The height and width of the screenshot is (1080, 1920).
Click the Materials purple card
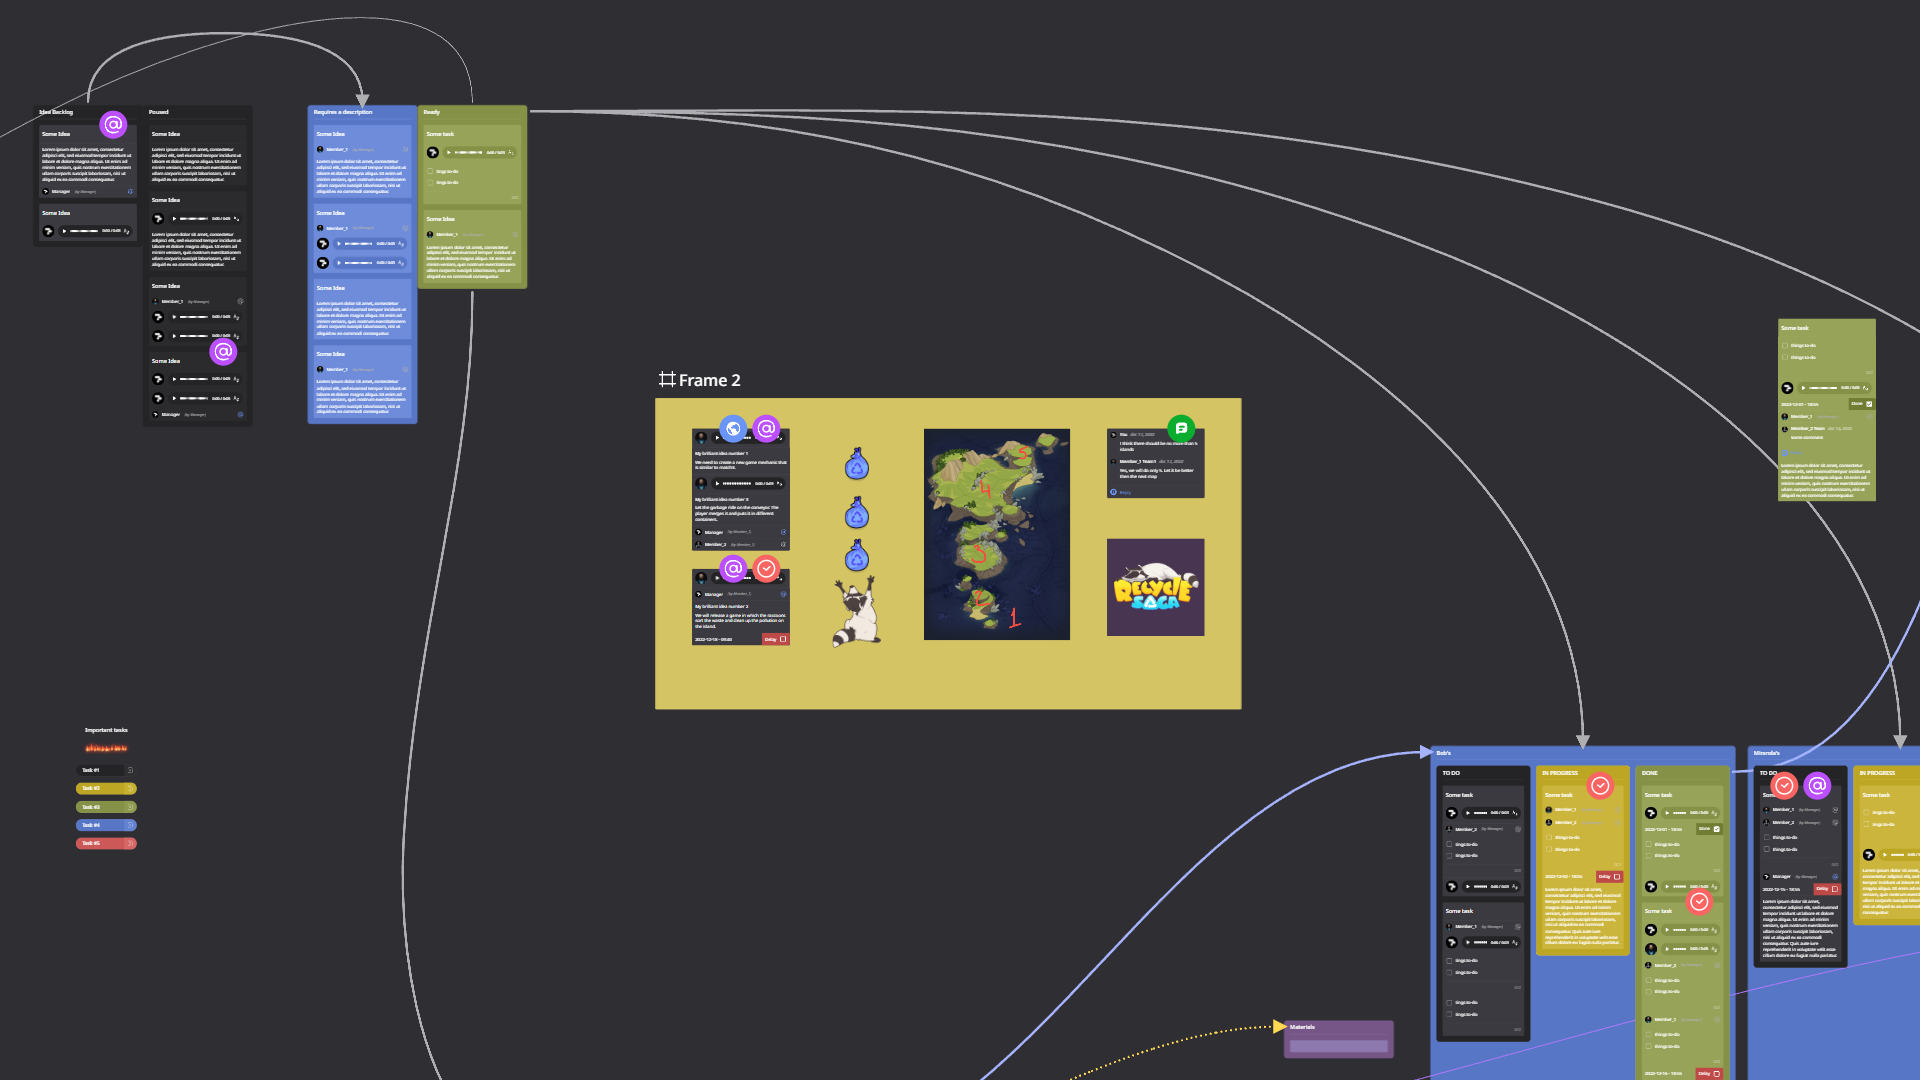[x=1338, y=1040]
